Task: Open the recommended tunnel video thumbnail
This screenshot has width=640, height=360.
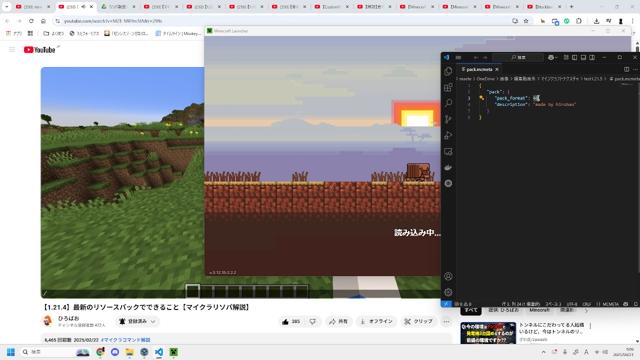Action: (488, 333)
